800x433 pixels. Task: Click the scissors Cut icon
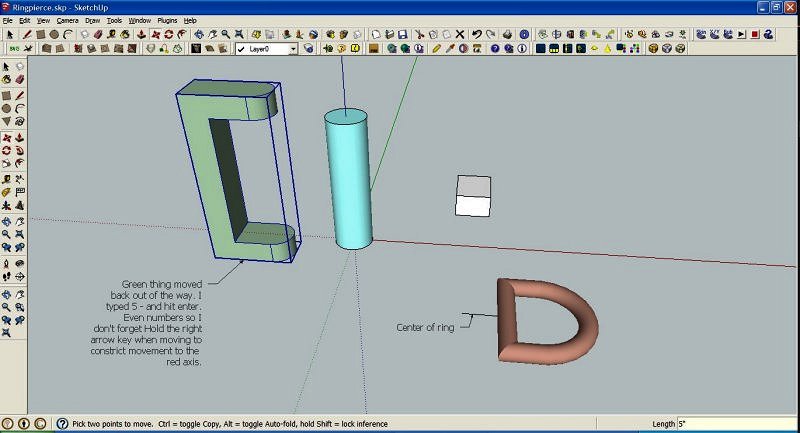tap(417, 34)
